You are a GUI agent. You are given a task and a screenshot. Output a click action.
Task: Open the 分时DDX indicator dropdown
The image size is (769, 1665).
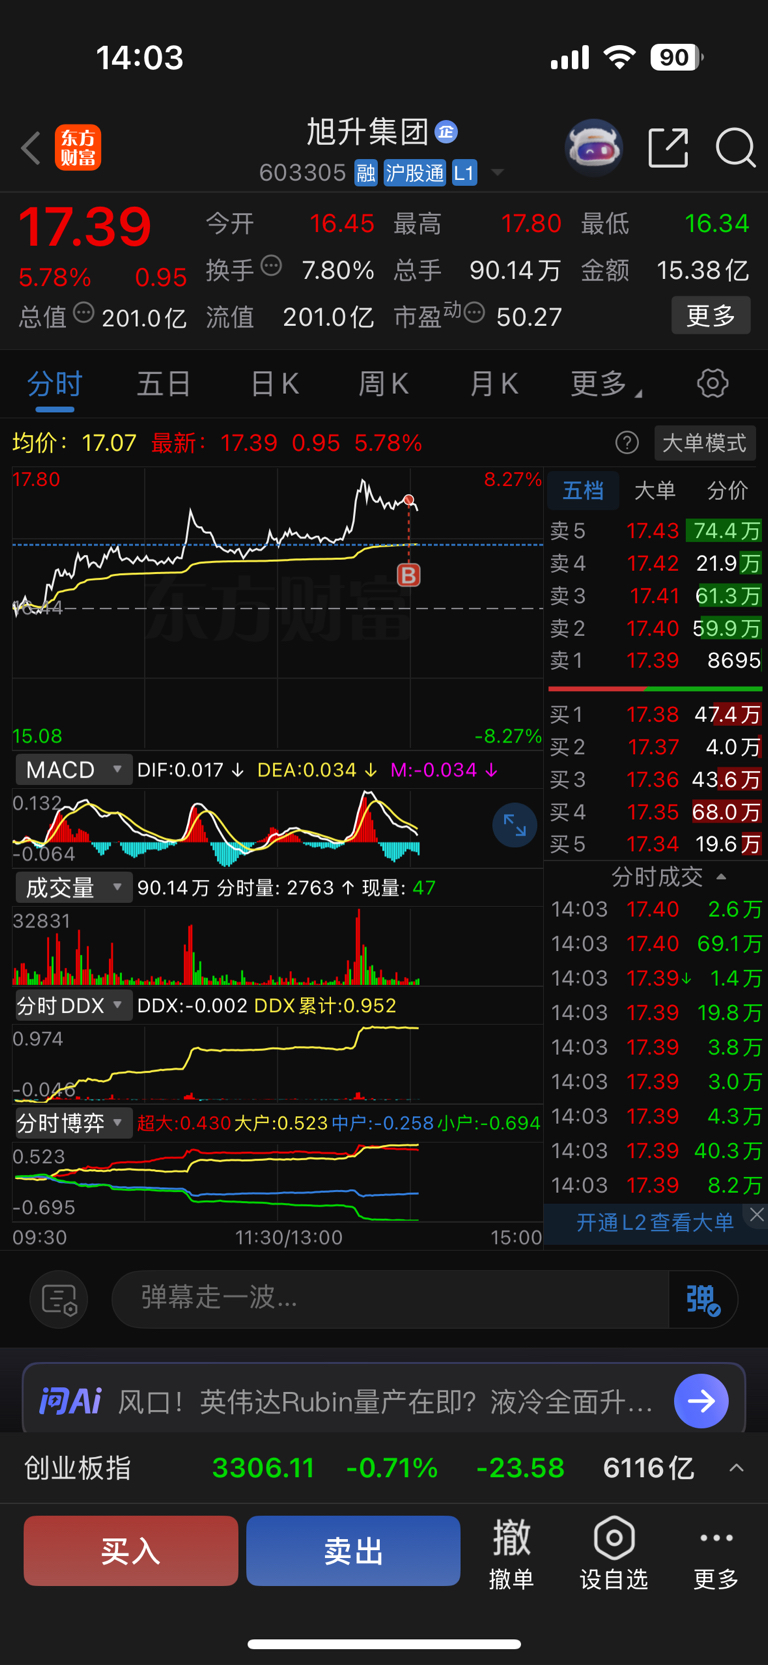tap(73, 1005)
